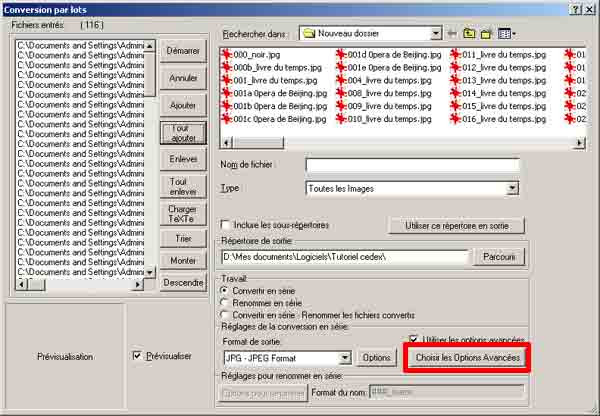Screen dimensions: 600x416
Task: Disable Utiliser les options avancées checkbox
Action: click(416, 340)
